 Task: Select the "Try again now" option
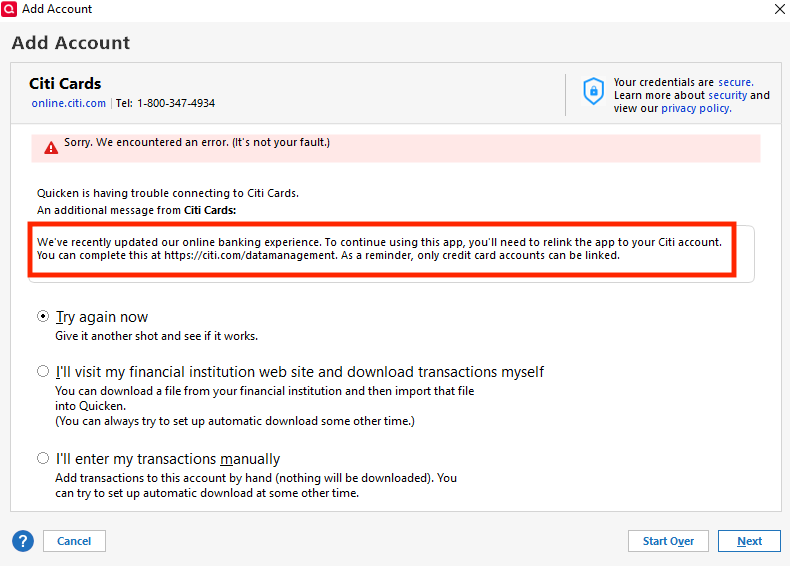pos(43,317)
